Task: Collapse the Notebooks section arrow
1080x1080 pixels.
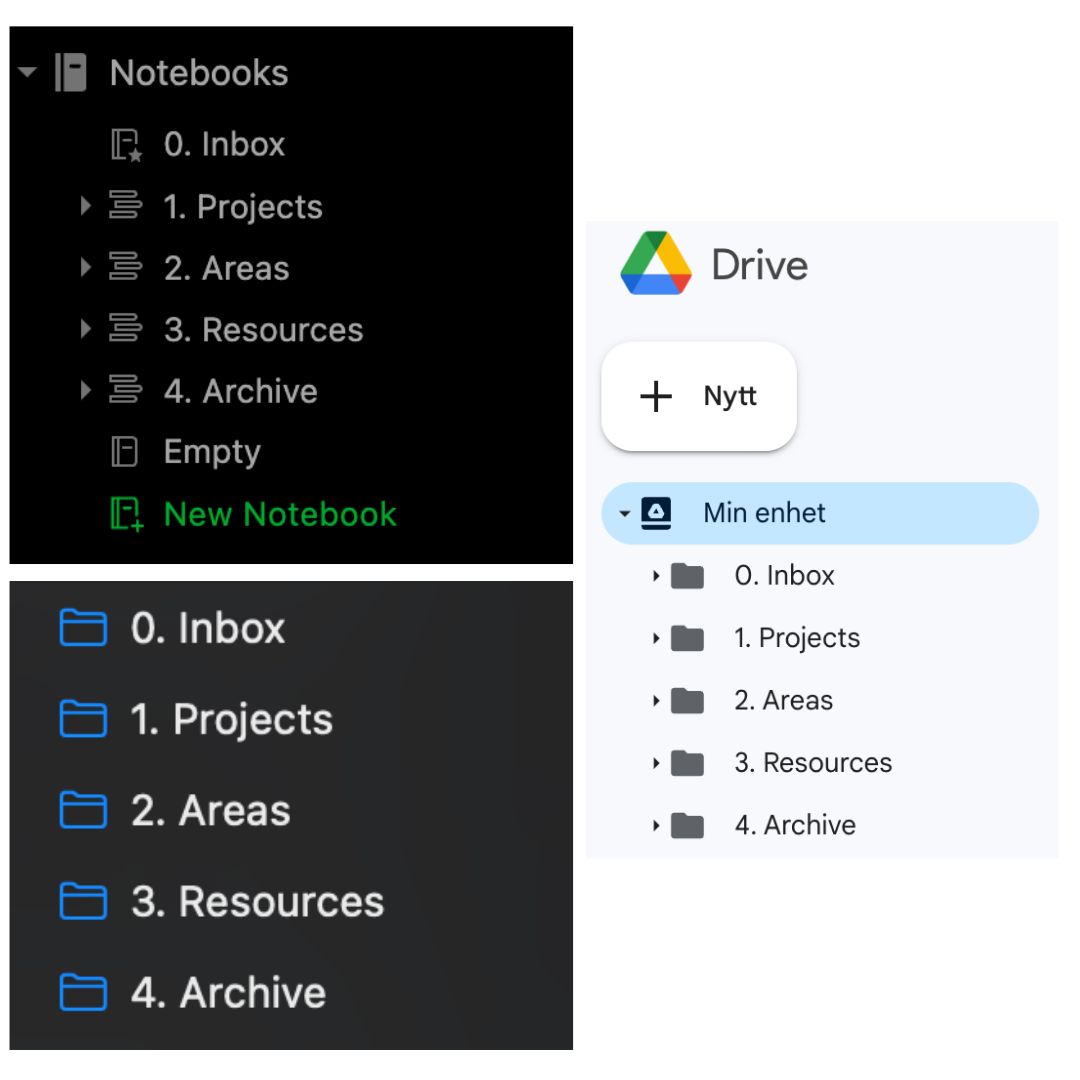Action: (27, 72)
